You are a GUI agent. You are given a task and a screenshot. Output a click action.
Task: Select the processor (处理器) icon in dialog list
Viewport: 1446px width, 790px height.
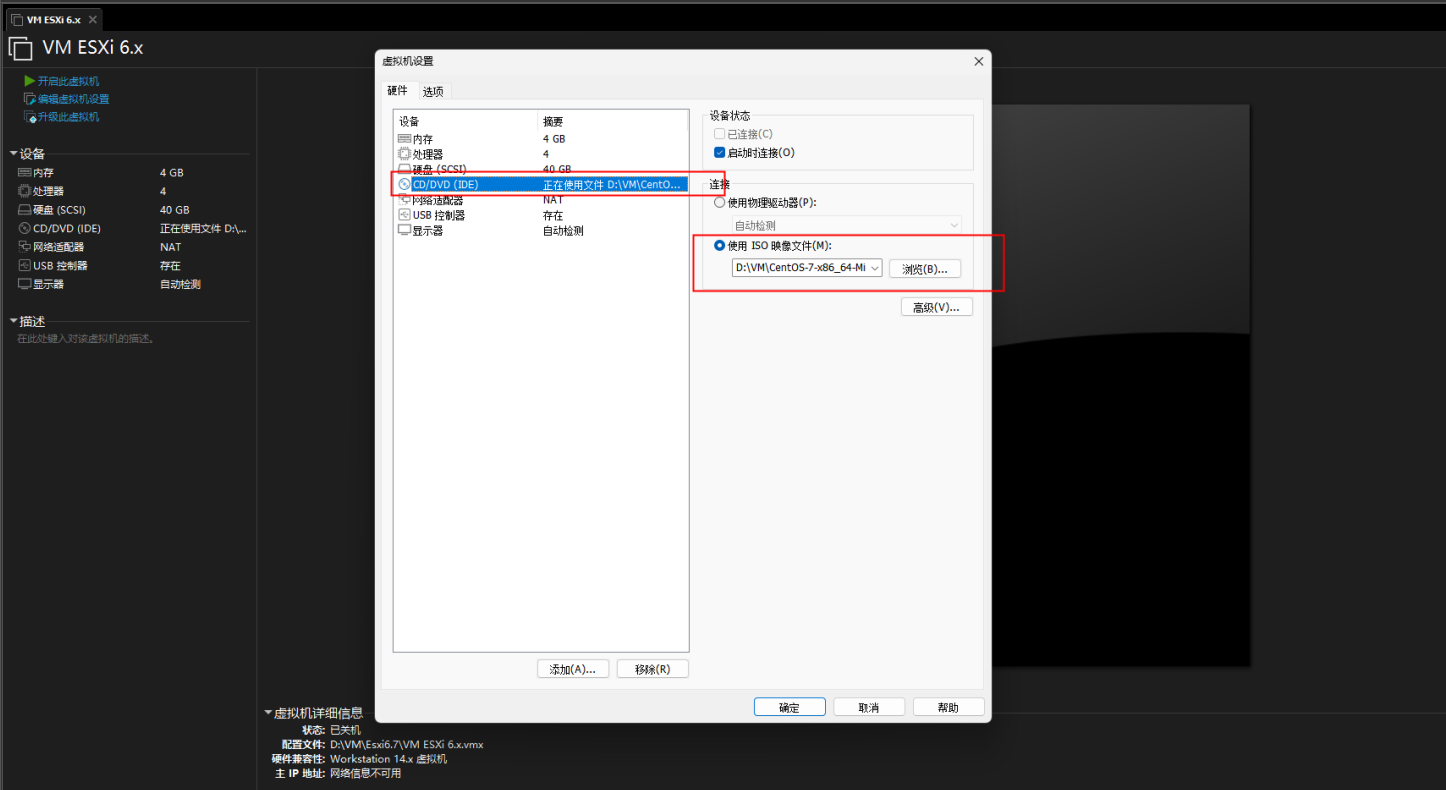pyautogui.click(x=404, y=154)
